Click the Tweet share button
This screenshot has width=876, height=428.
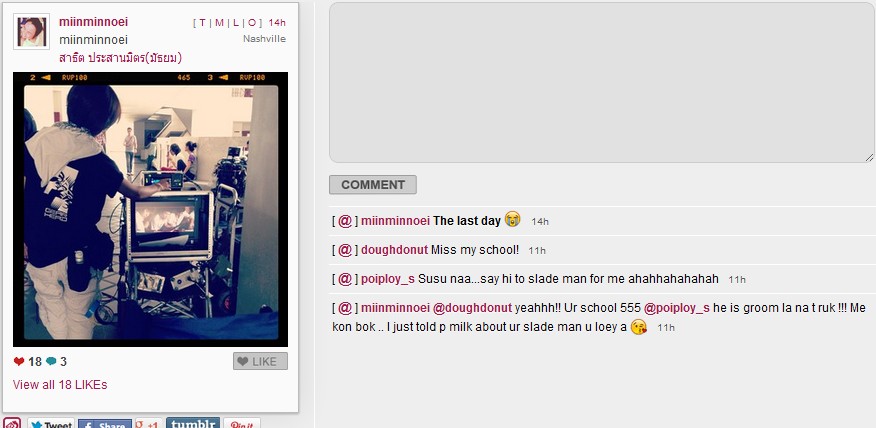[x=51, y=423]
